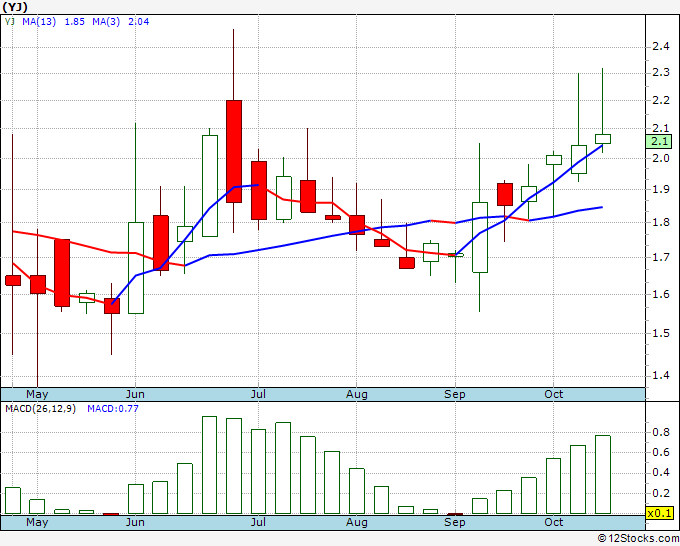The width and height of the screenshot is (680, 546).
Task: Click the tall red candle peaking near 2.2
Action: click(x=234, y=151)
